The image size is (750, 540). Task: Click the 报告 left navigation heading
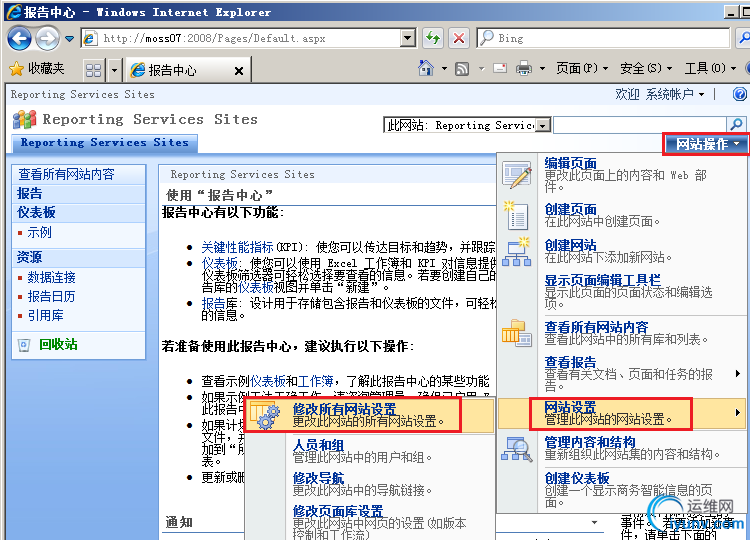pos(30,193)
